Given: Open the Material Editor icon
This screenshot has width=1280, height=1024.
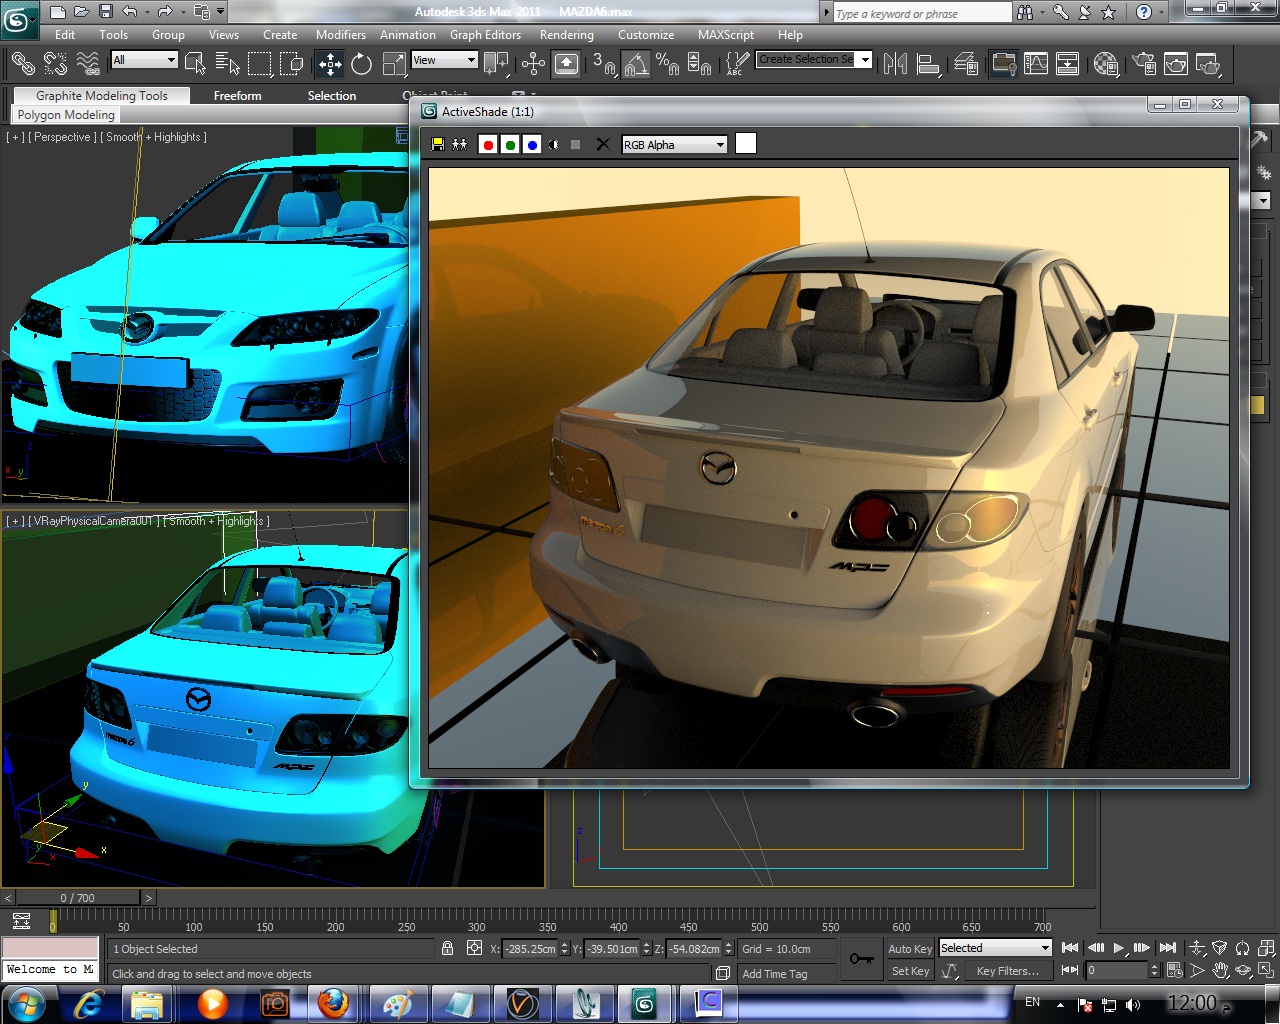Looking at the screenshot, I should click(x=1105, y=64).
